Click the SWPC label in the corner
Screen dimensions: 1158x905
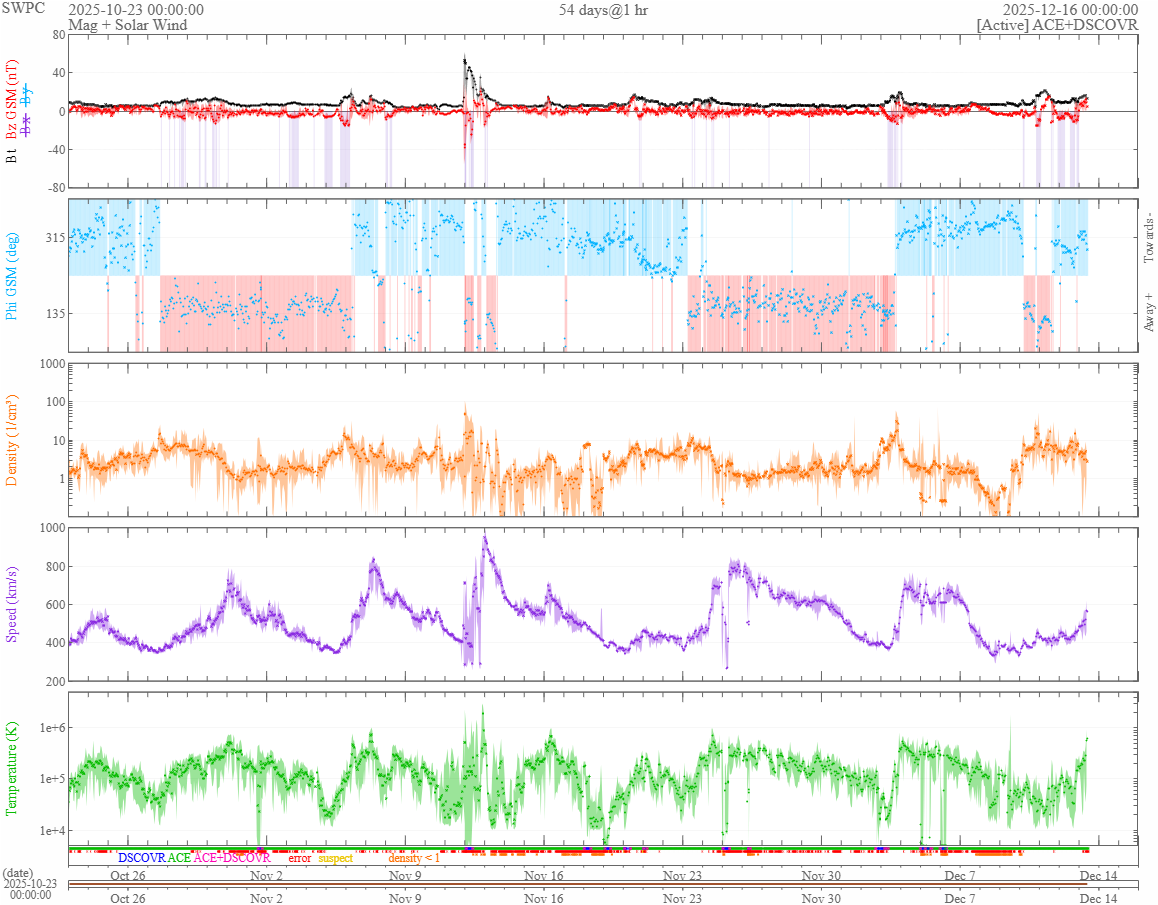pyautogui.click(x=23, y=8)
